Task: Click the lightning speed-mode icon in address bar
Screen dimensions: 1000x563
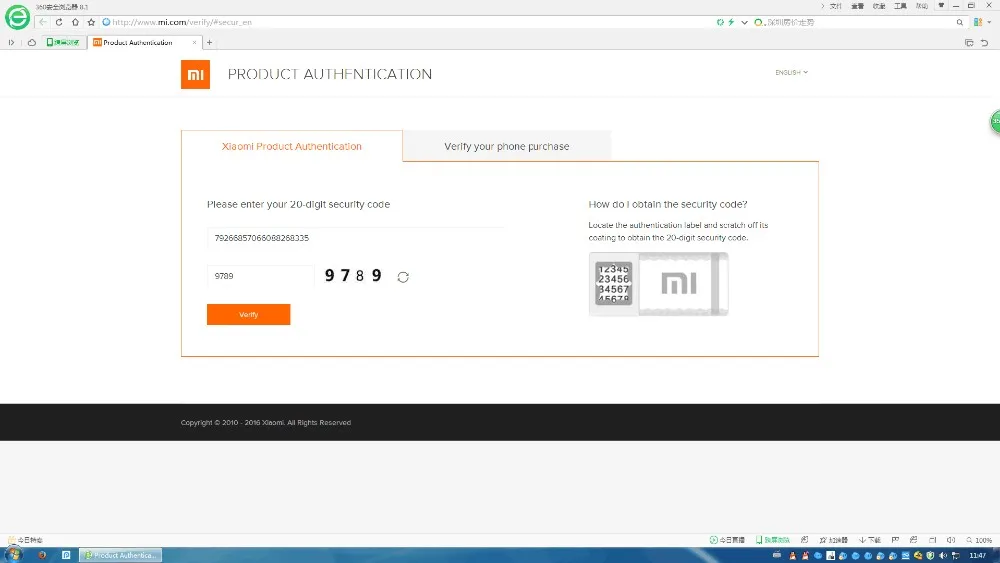Action: pyautogui.click(x=732, y=22)
